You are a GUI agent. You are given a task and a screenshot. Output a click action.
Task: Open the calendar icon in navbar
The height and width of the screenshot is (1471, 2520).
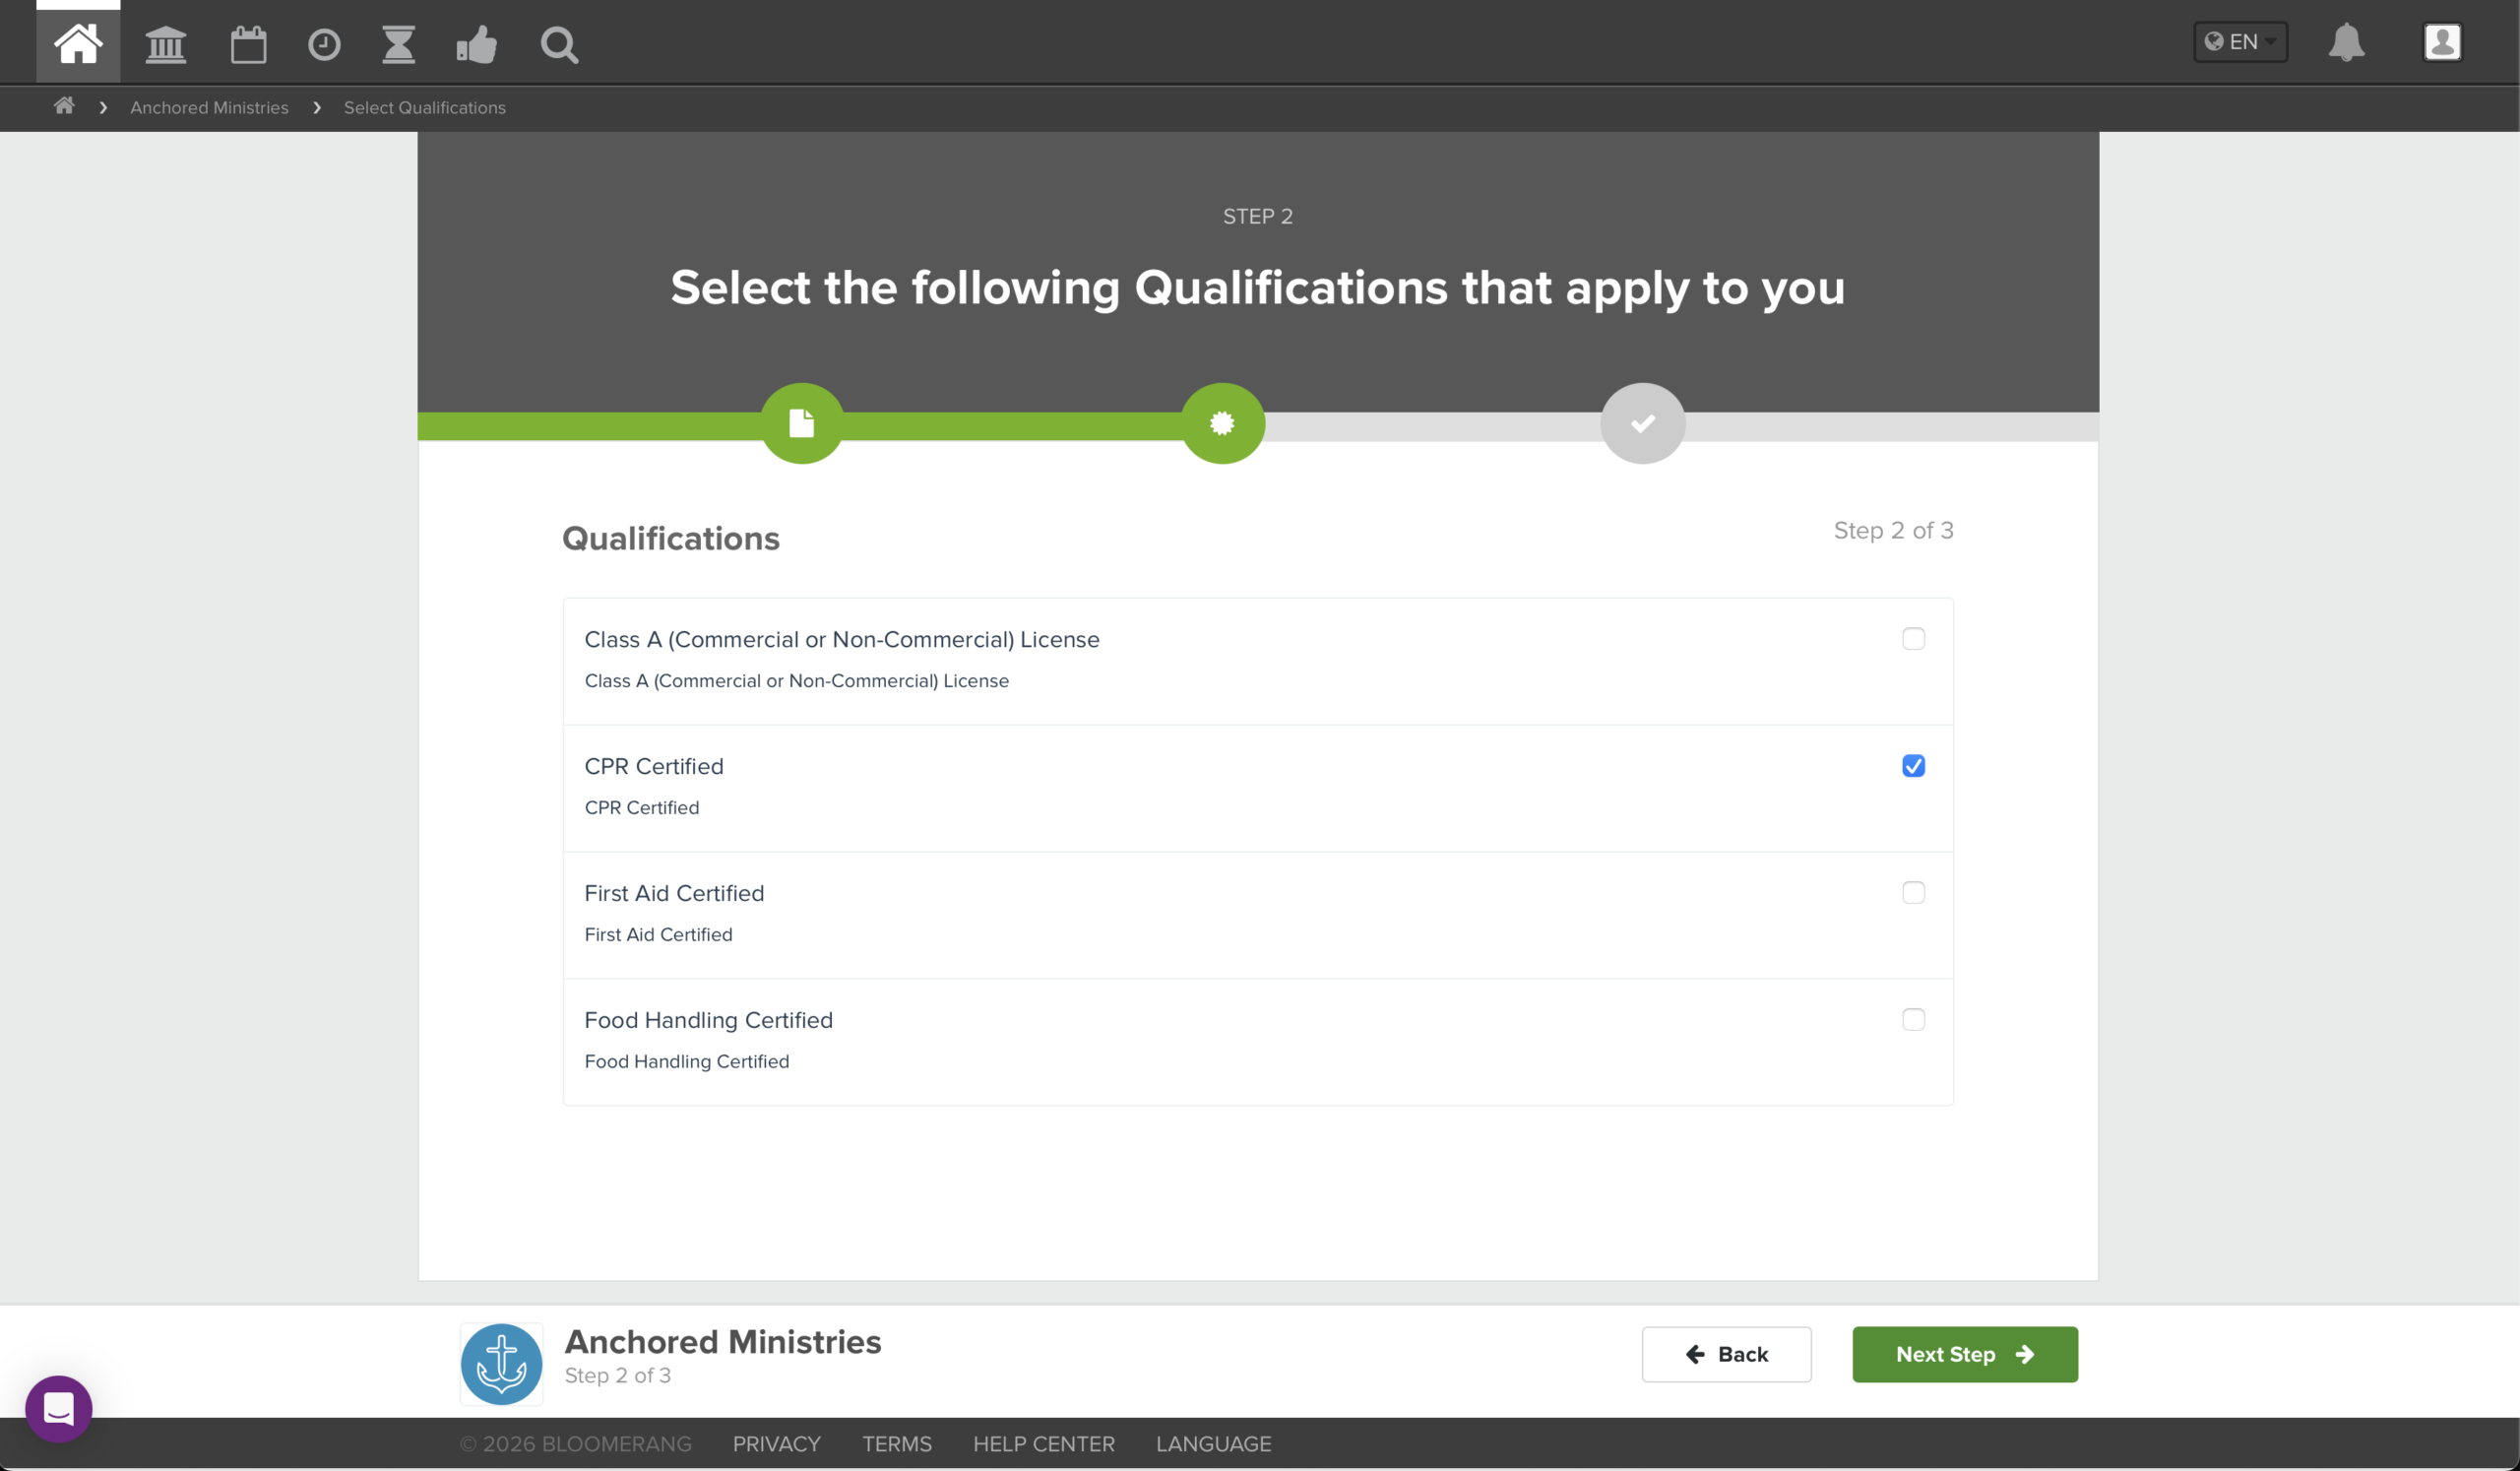click(x=248, y=44)
